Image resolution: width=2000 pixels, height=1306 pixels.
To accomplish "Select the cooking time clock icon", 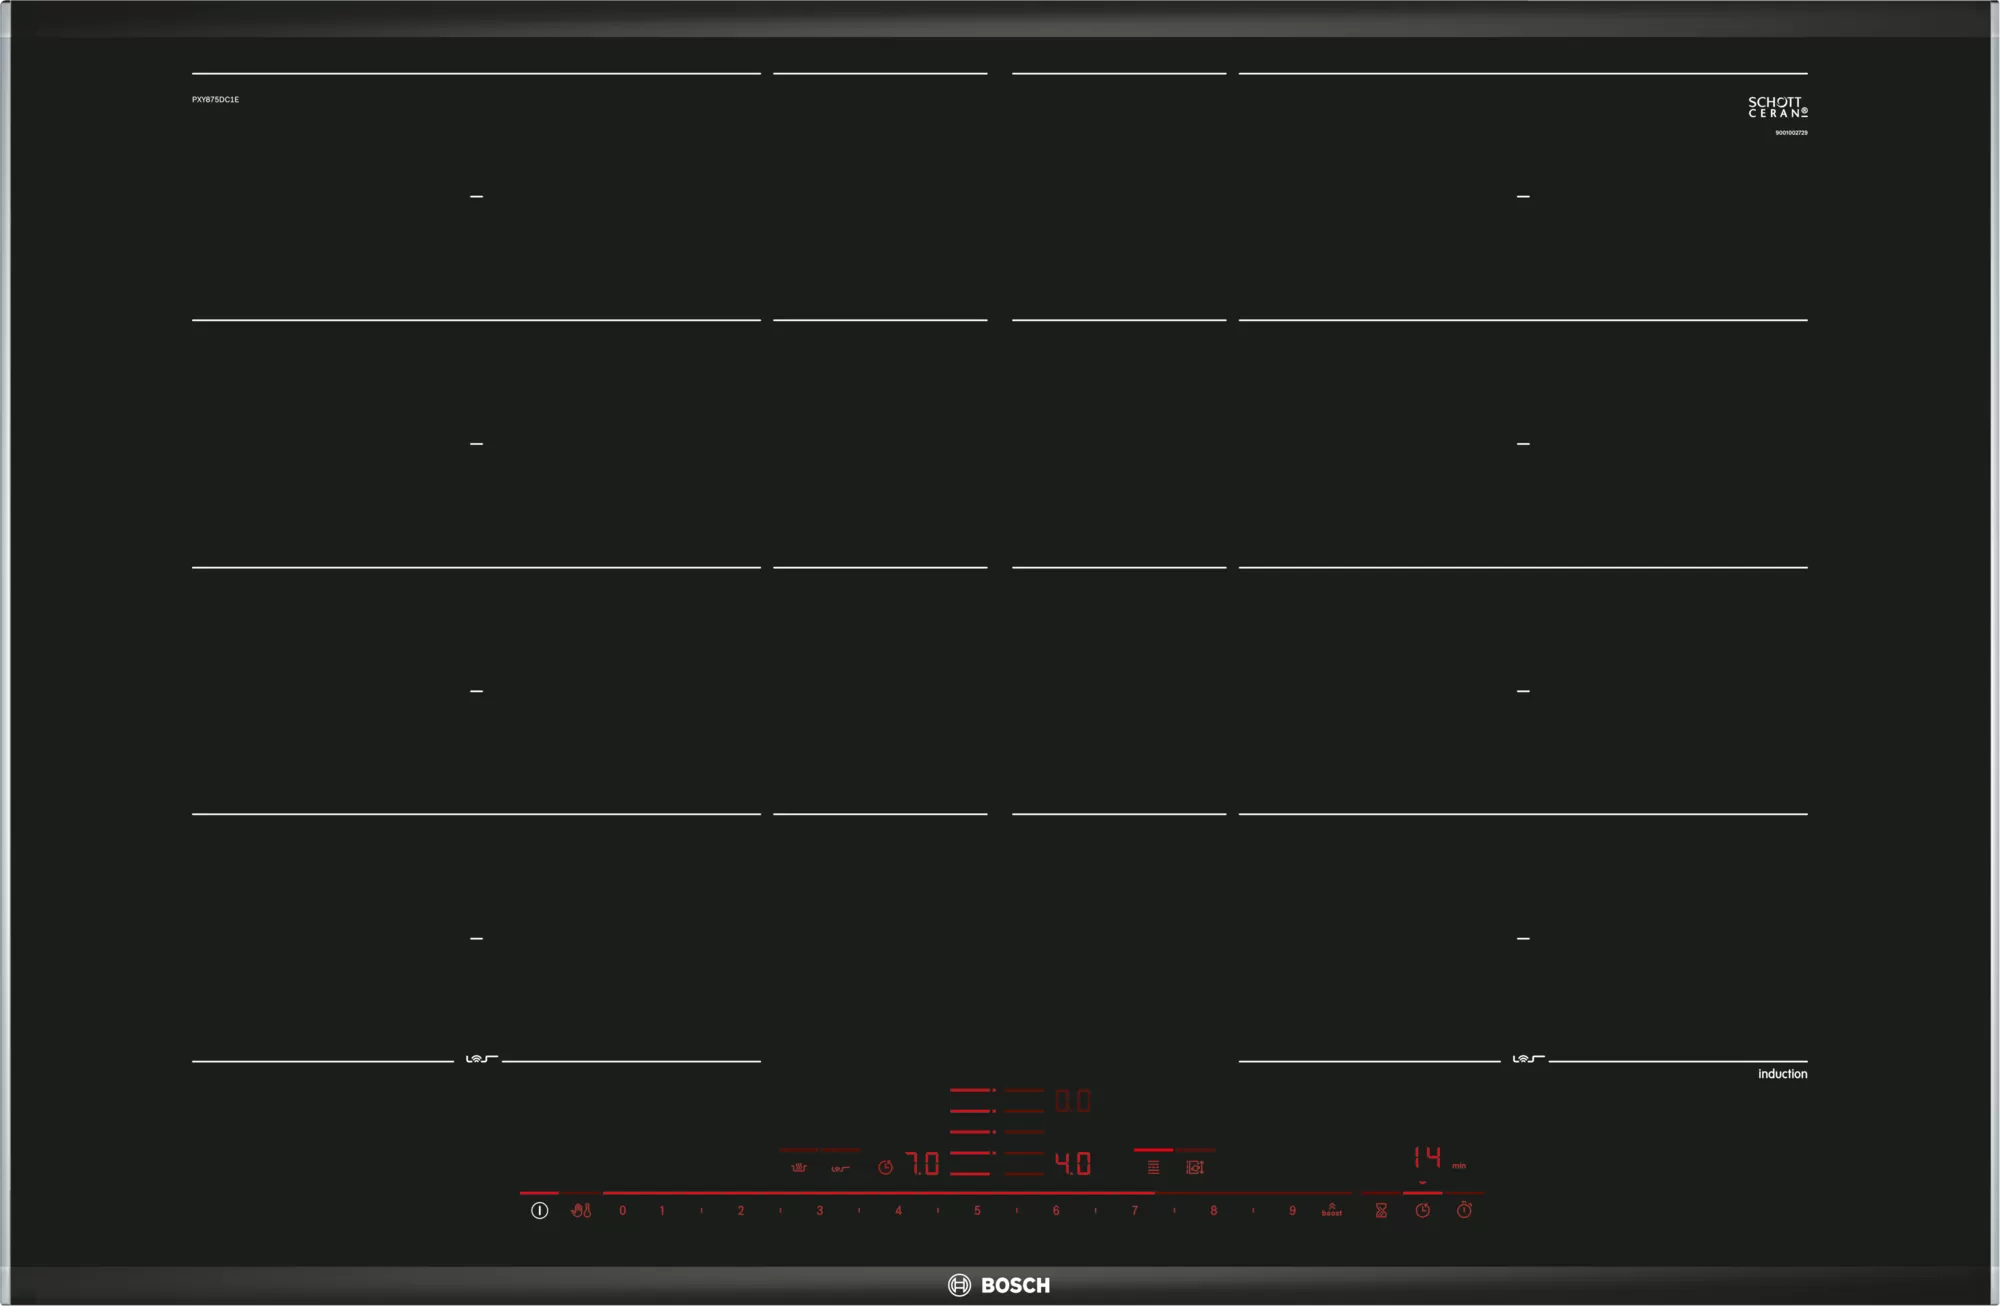I will (1422, 1211).
